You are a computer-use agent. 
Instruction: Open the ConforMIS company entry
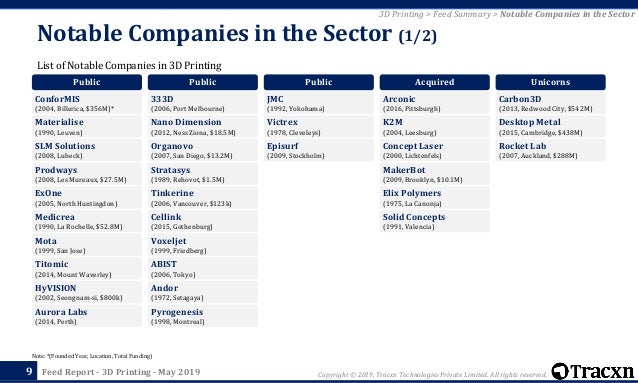click(87, 103)
